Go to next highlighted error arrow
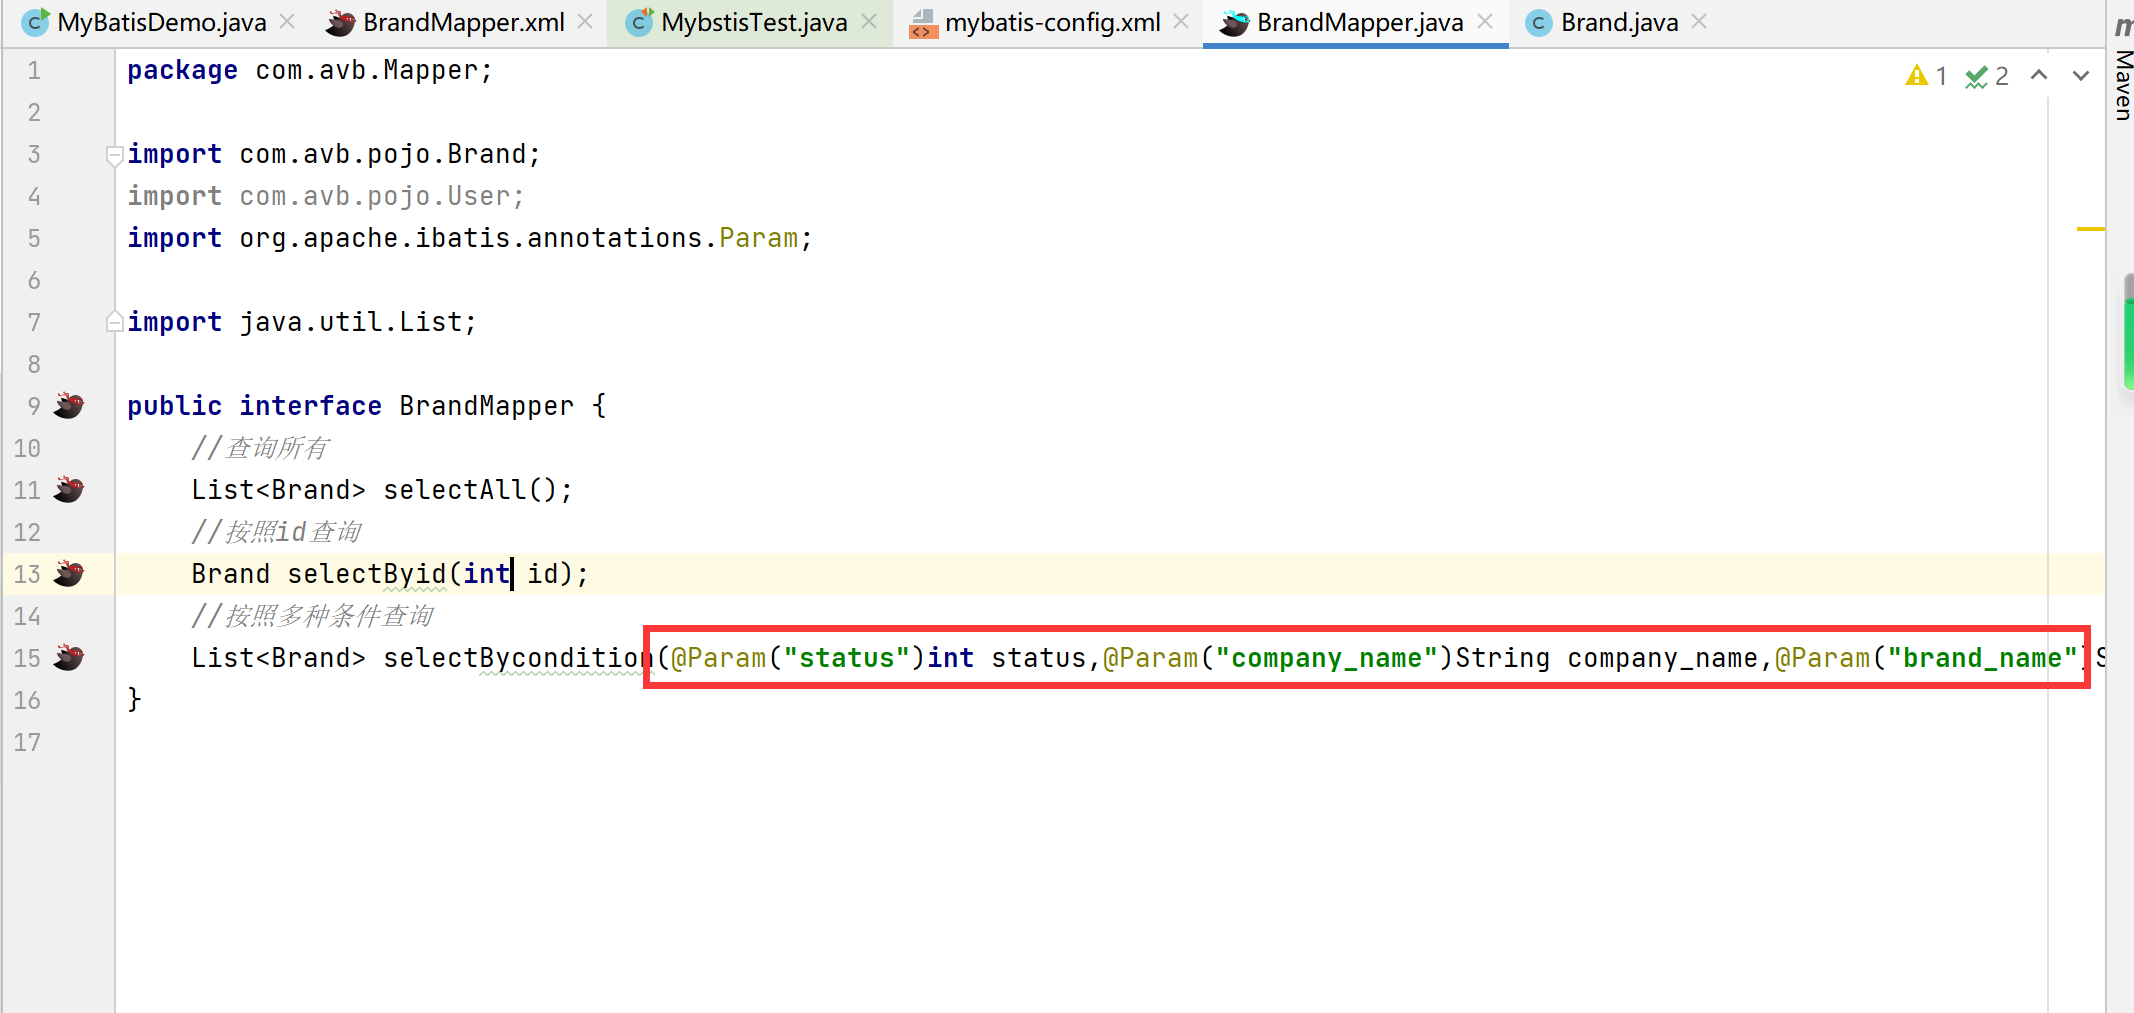 (x=2081, y=75)
